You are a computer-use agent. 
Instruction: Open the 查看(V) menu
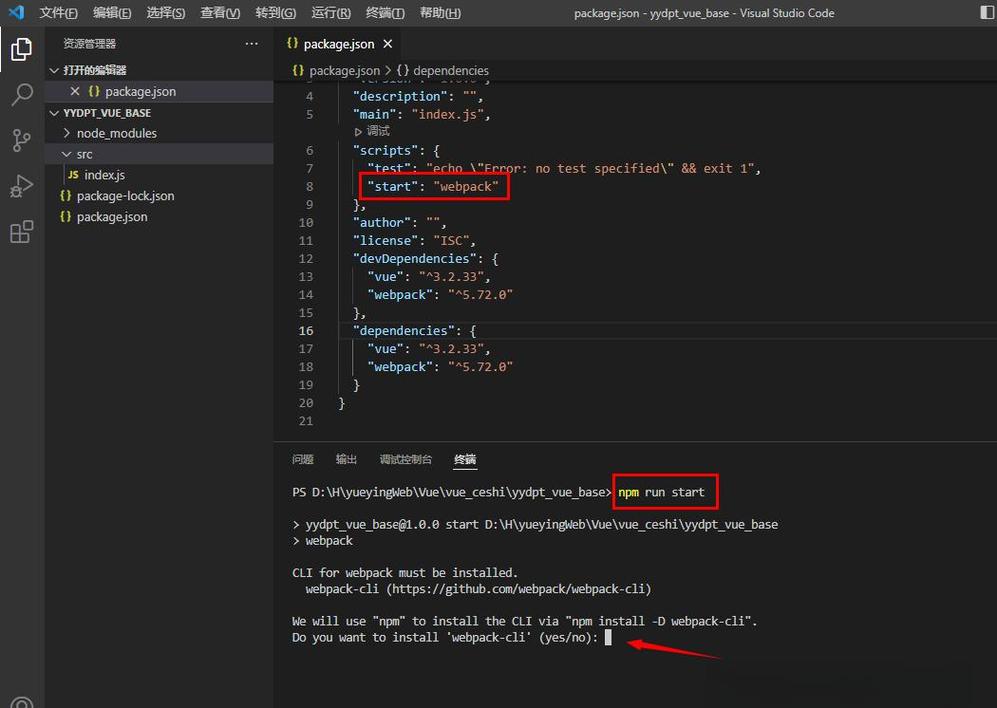click(x=220, y=13)
